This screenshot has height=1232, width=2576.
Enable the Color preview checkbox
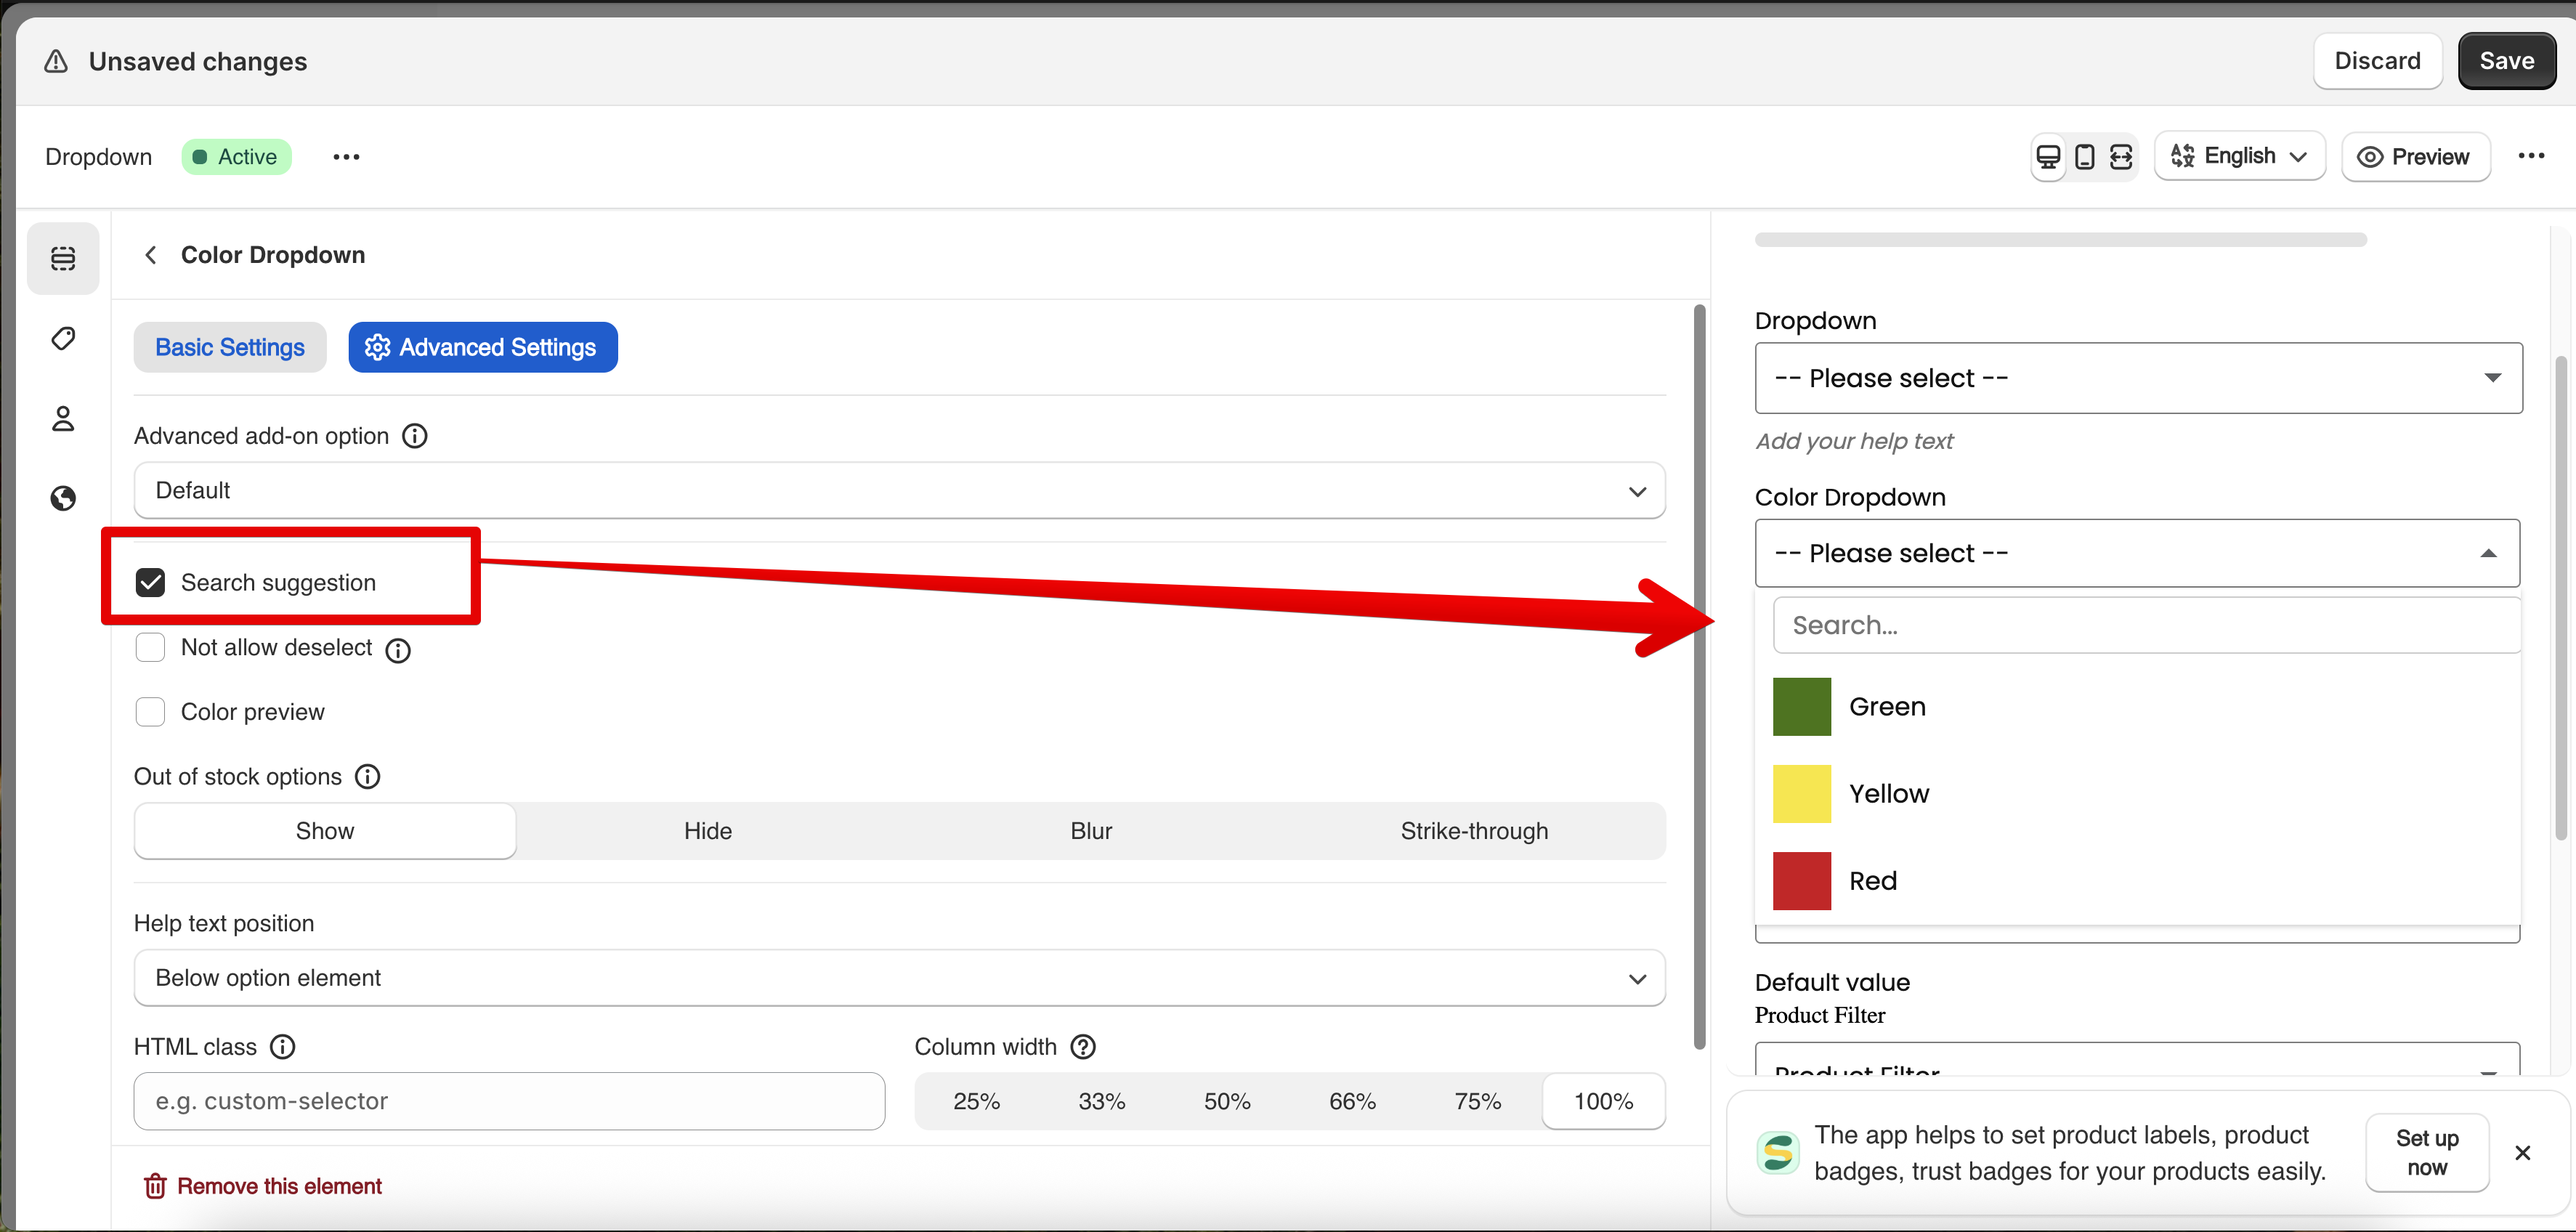pyautogui.click(x=150, y=712)
